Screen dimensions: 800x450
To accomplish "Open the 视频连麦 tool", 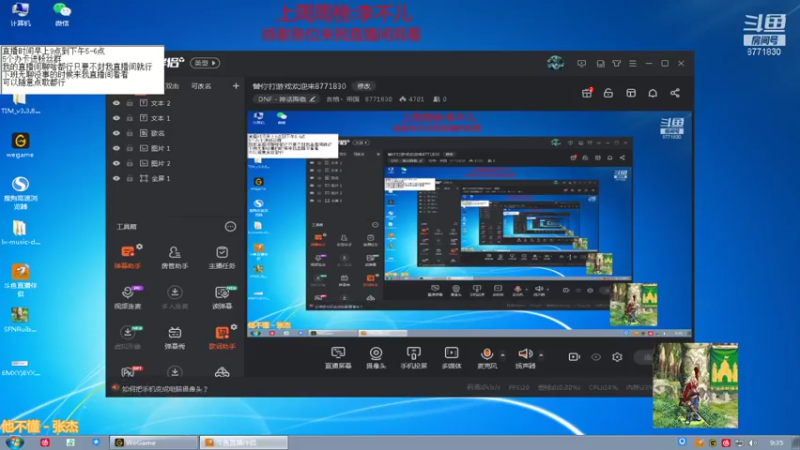I will pos(128,297).
